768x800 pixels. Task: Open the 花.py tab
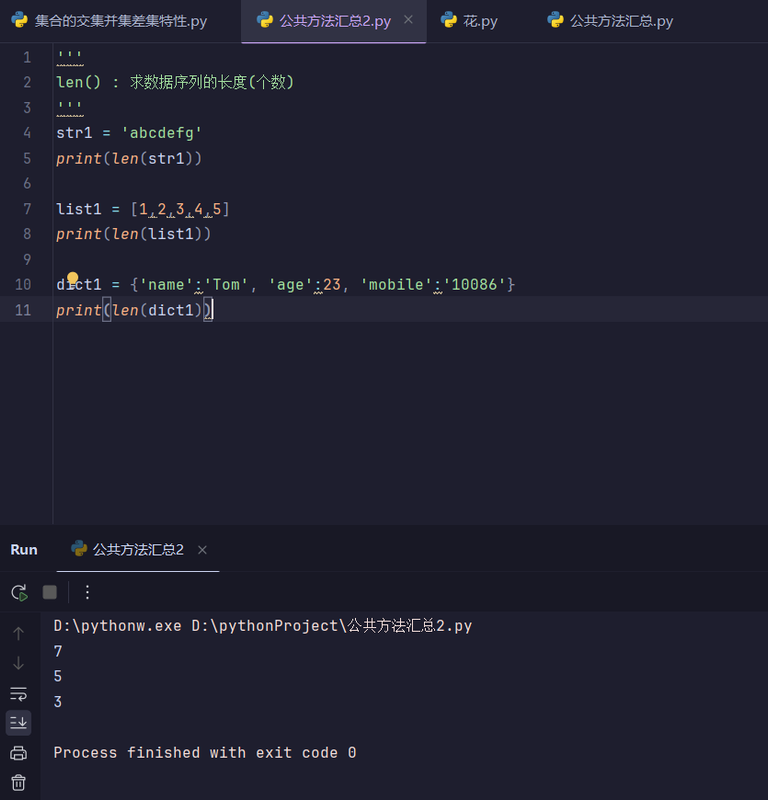click(480, 21)
